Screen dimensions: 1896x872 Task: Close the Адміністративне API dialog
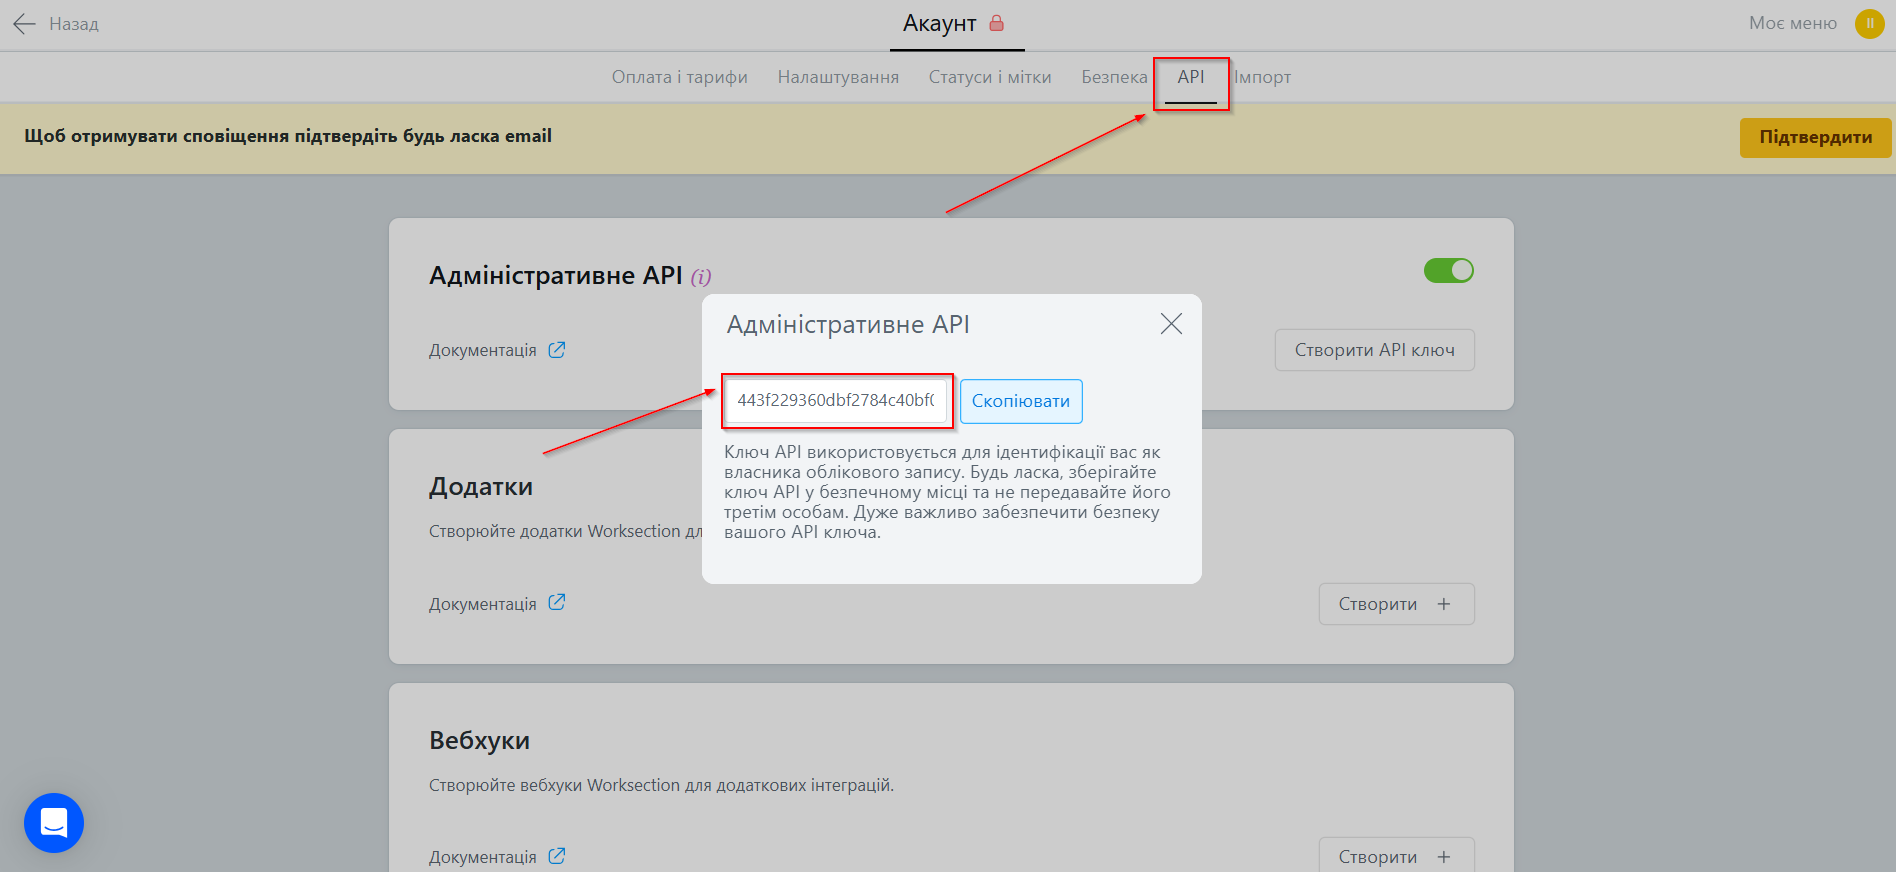tap(1171, 324)
